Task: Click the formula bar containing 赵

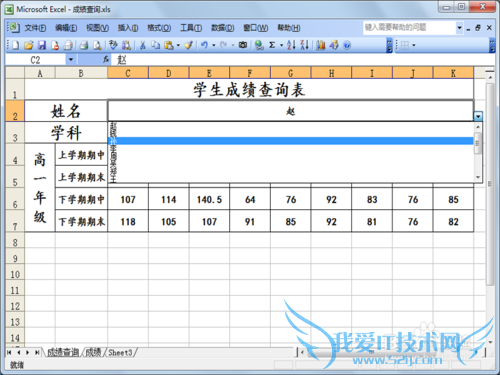Action: click(303, 60)
